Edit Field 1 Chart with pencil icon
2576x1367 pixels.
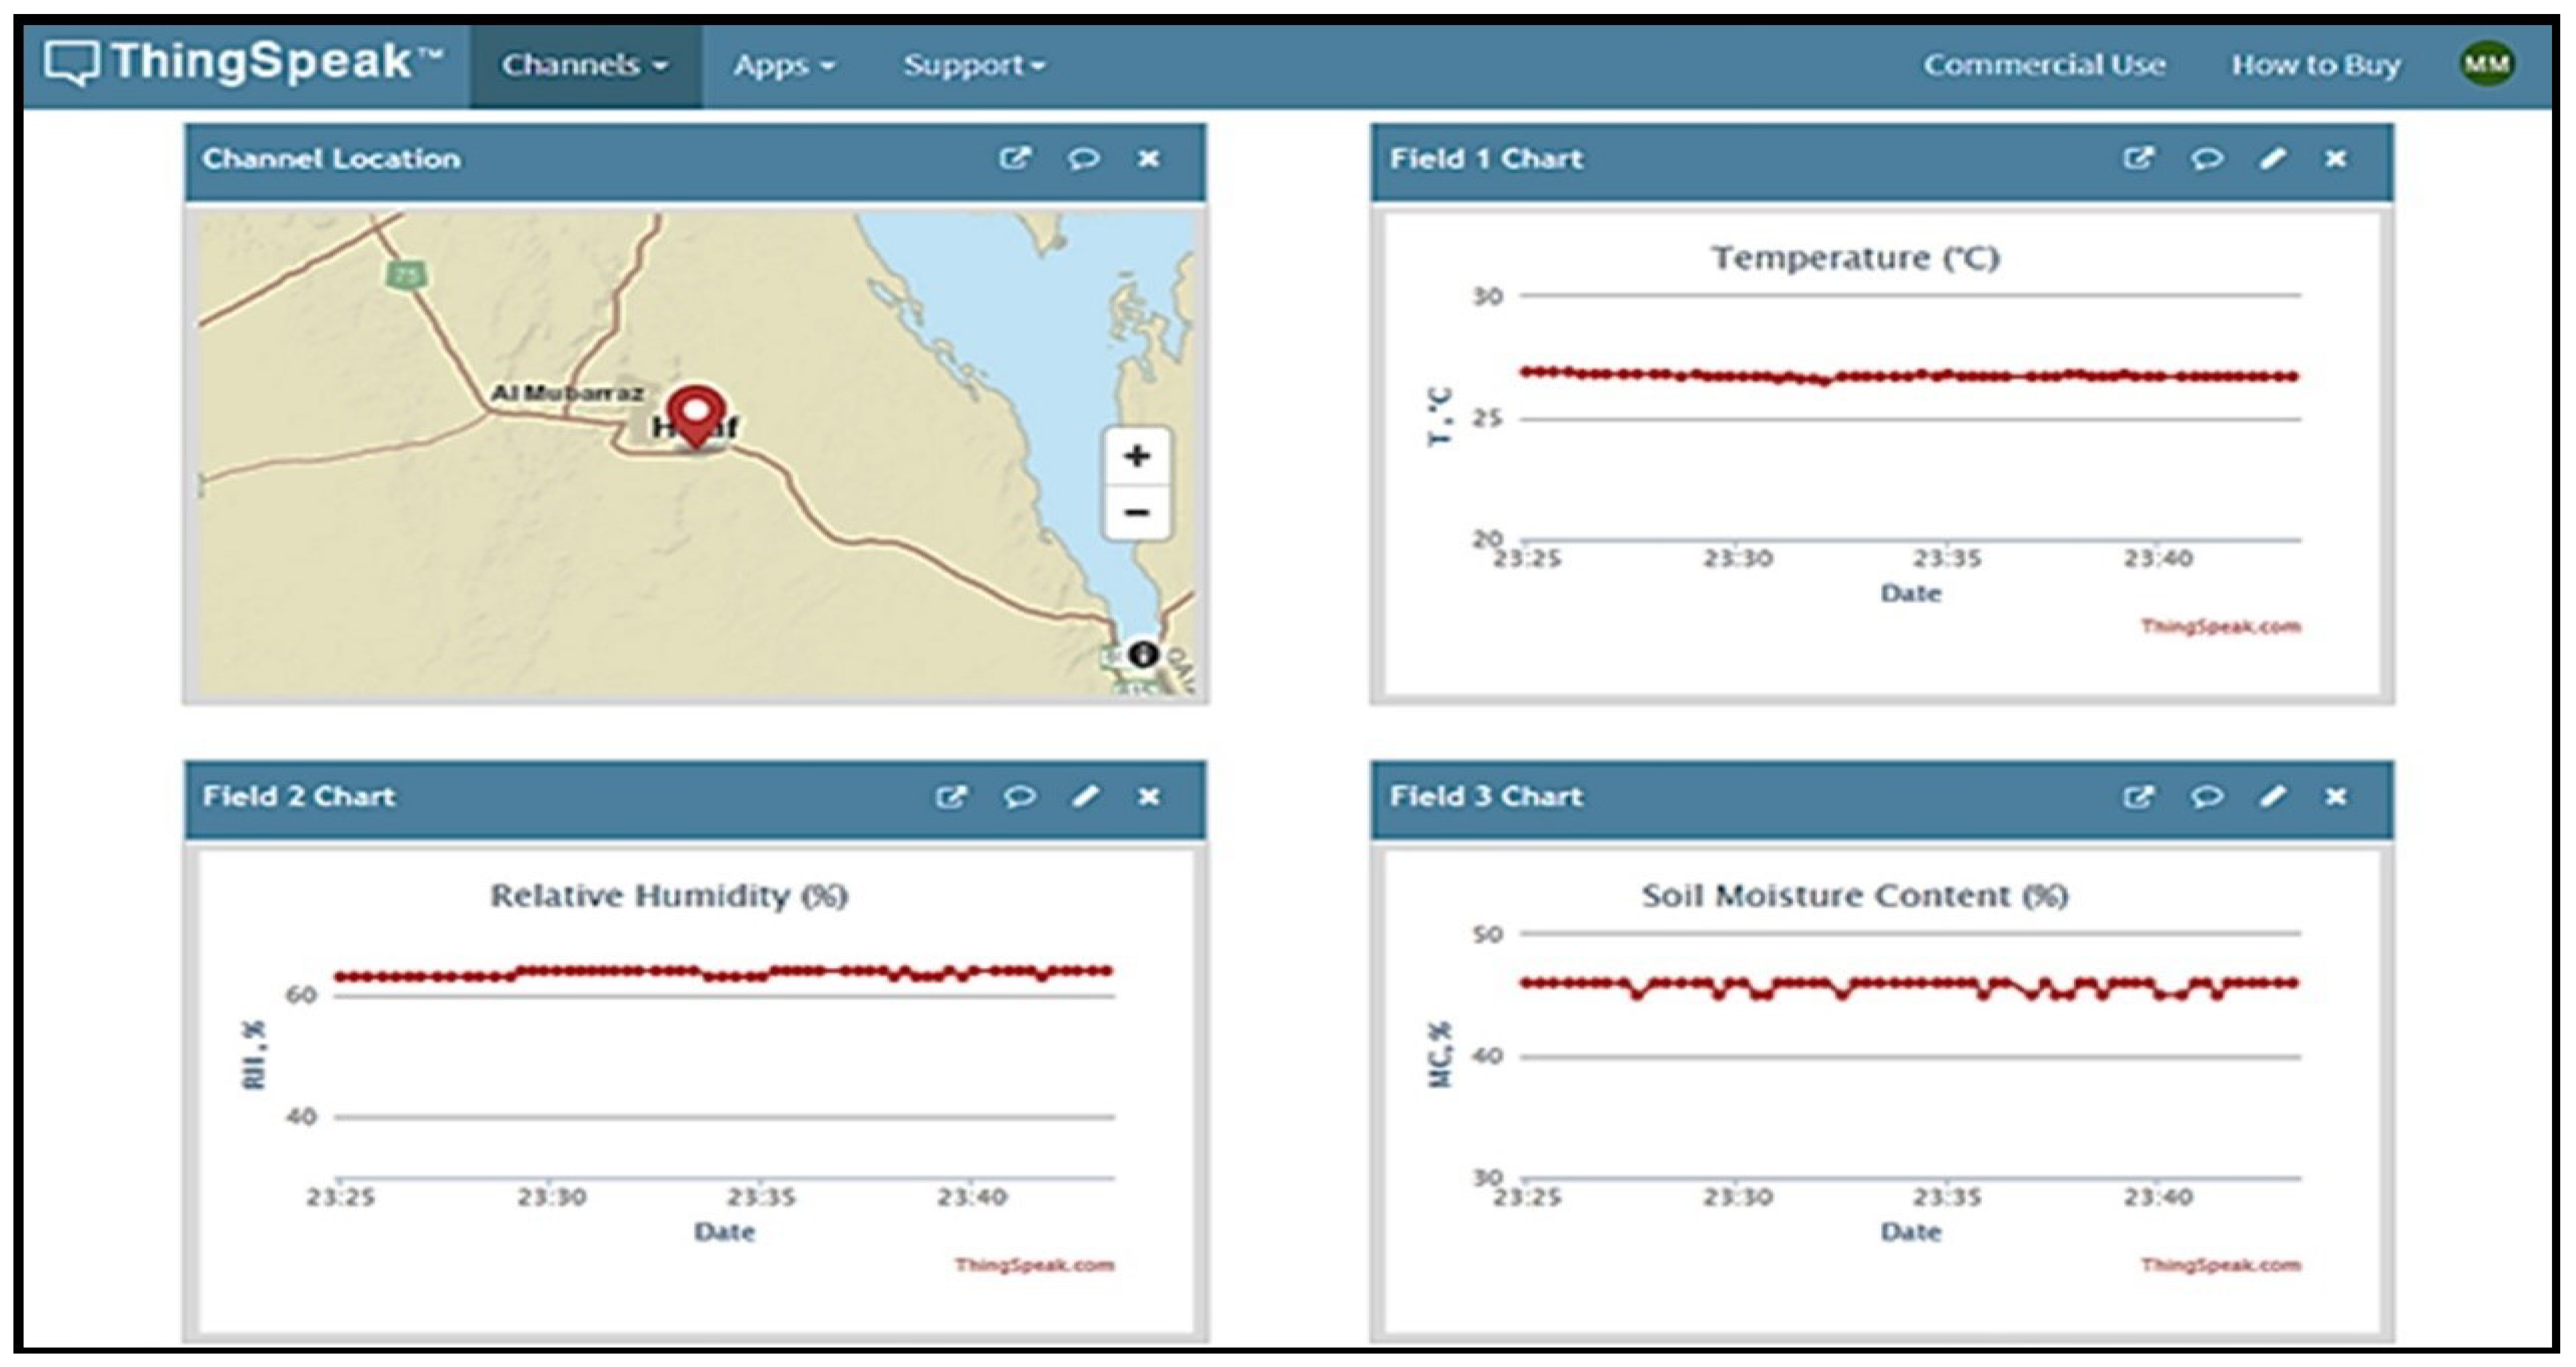tap(2273, 159)
